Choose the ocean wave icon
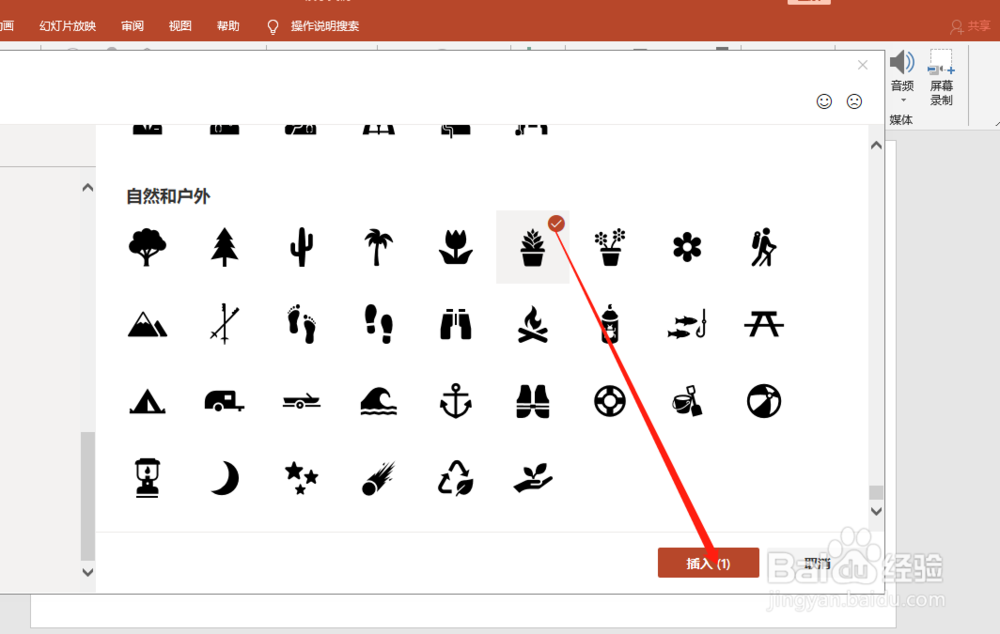Viewport: 1000px width, 634px height. coord(378,401)
